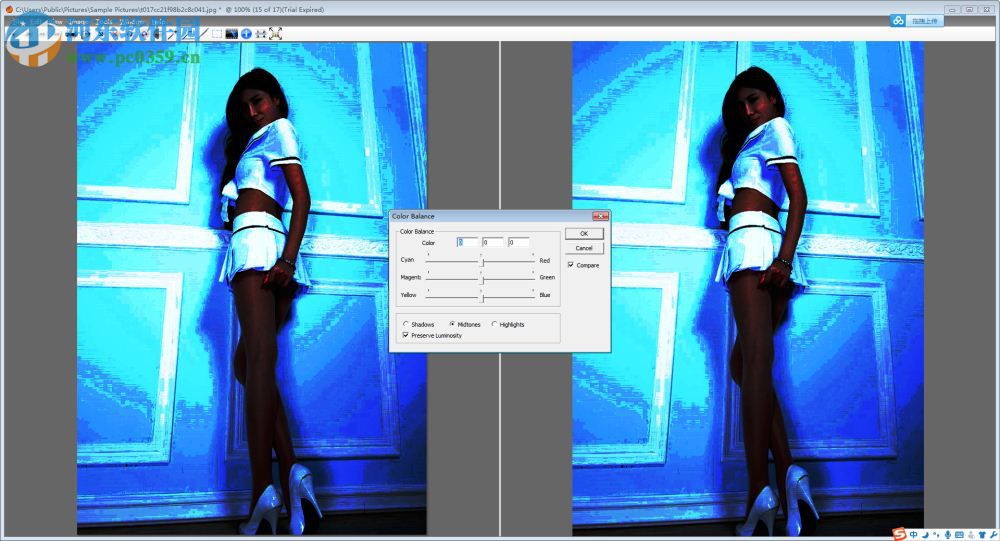
Task: Click the full screen expand arrows icon
Action: point(276,33)
